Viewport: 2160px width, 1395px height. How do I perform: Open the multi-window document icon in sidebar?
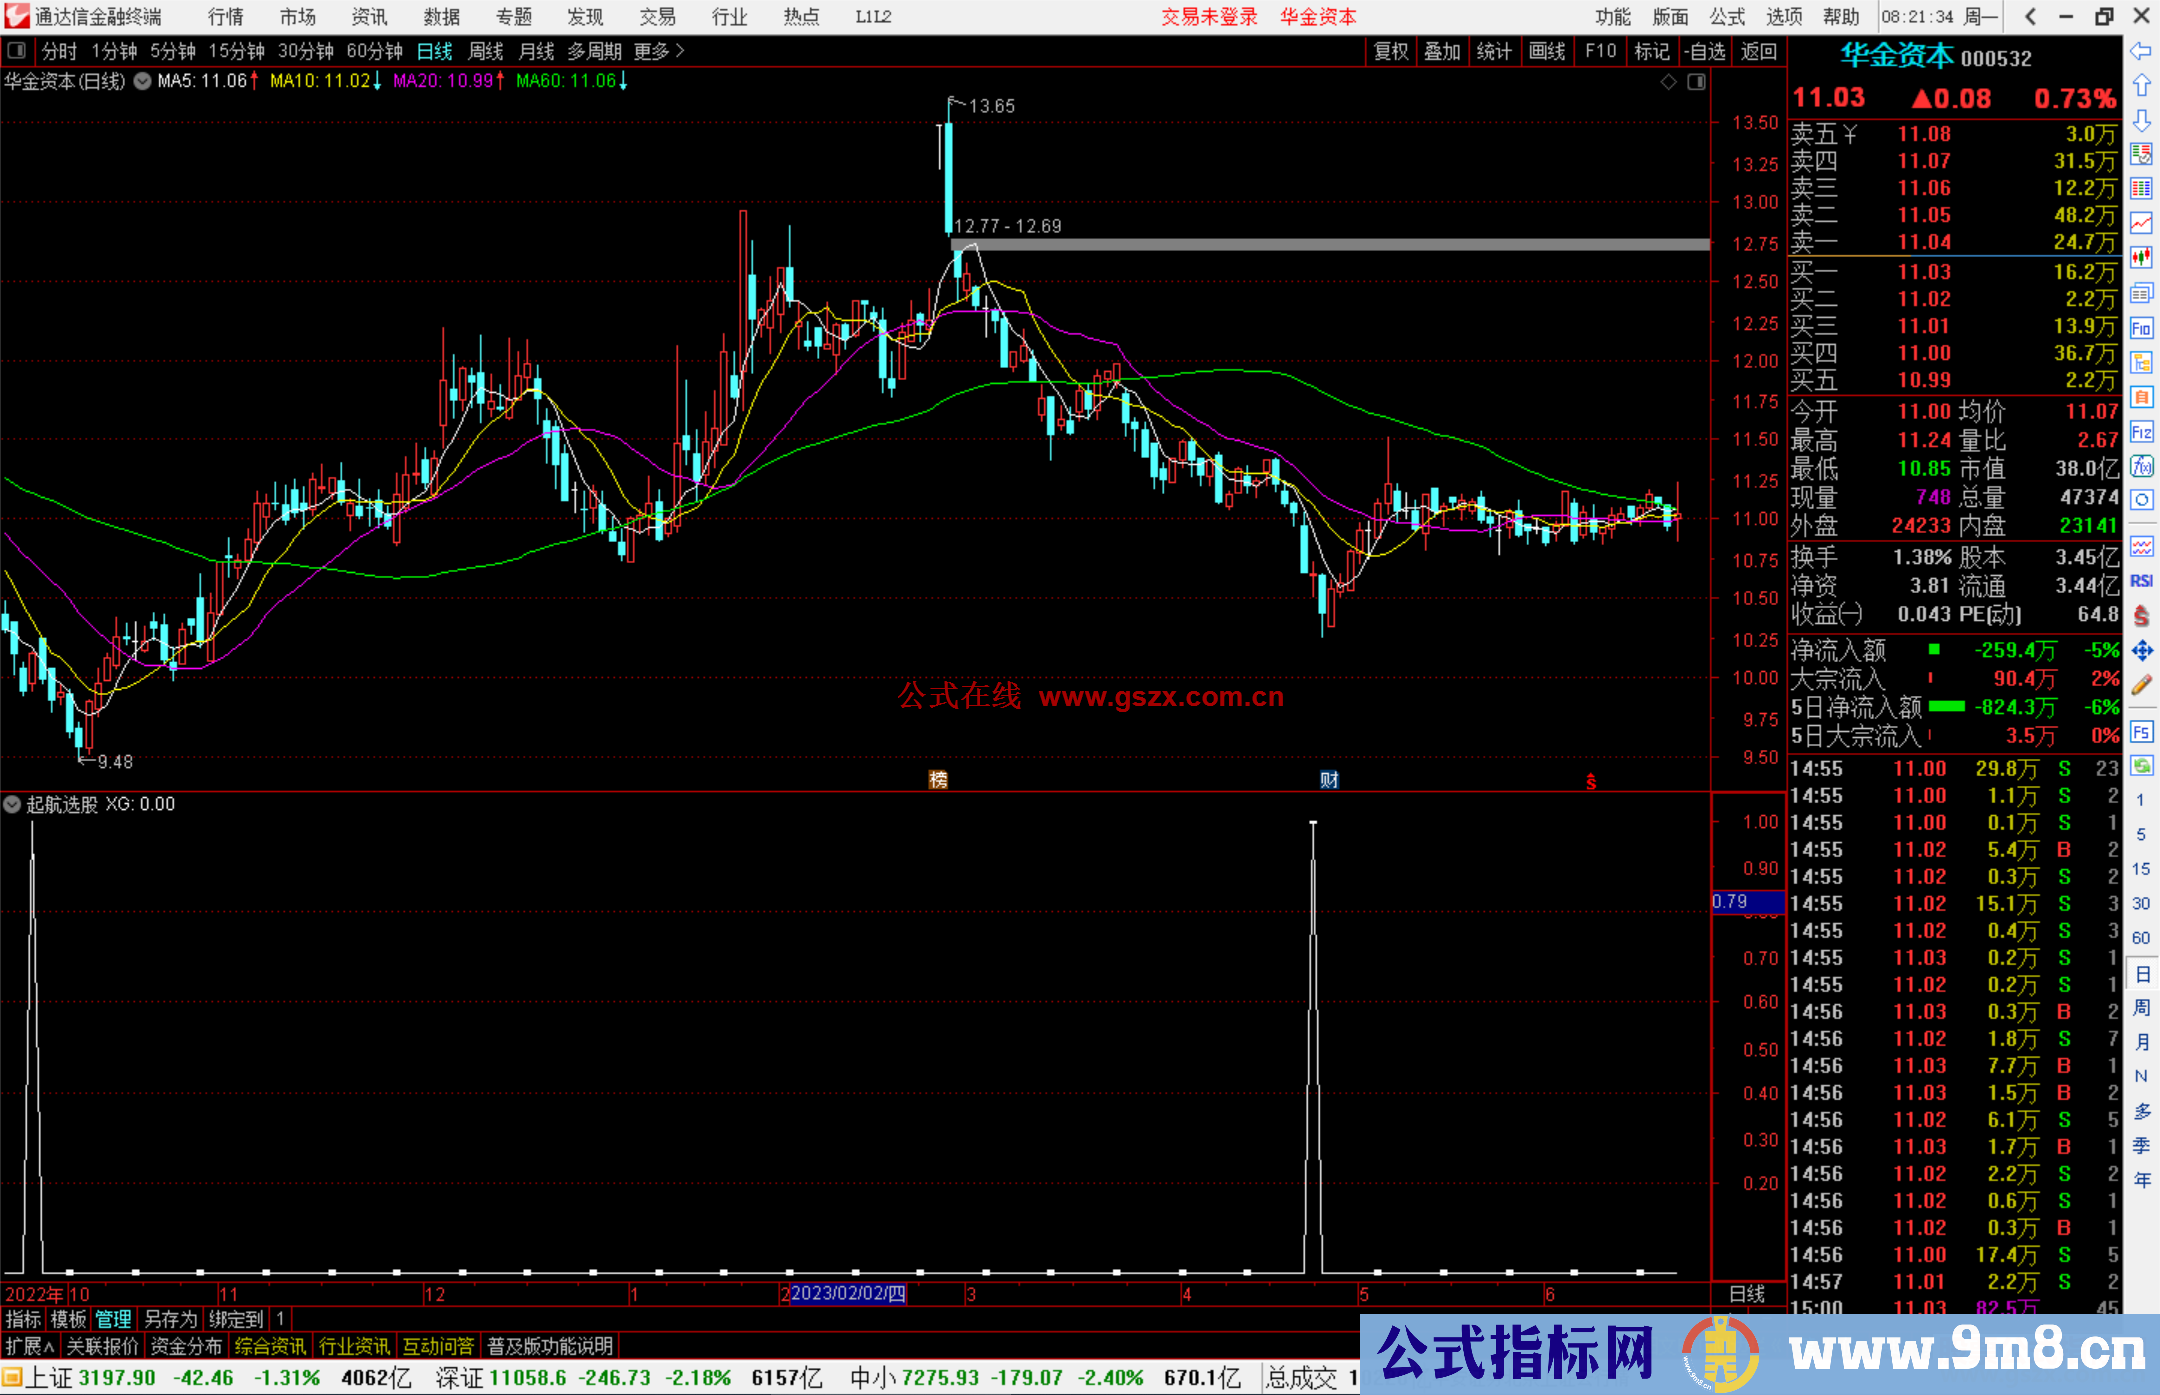[x=2141, y=293]
